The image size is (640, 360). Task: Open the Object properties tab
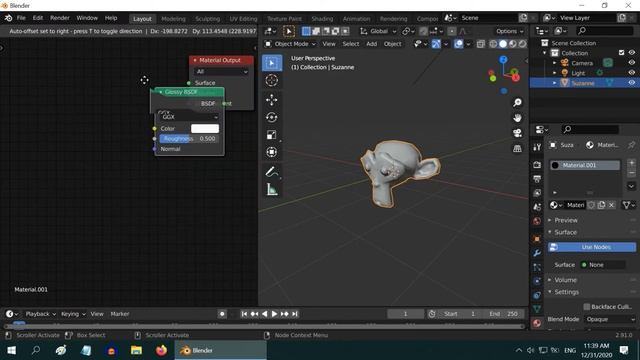point(537,239)
